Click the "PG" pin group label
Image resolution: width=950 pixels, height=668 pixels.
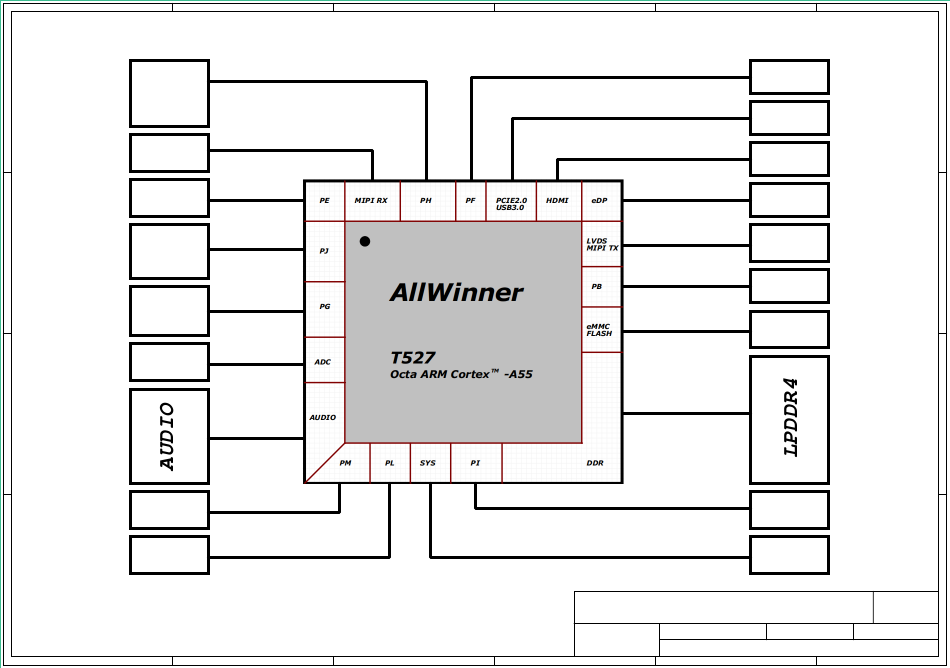[325, 306]
